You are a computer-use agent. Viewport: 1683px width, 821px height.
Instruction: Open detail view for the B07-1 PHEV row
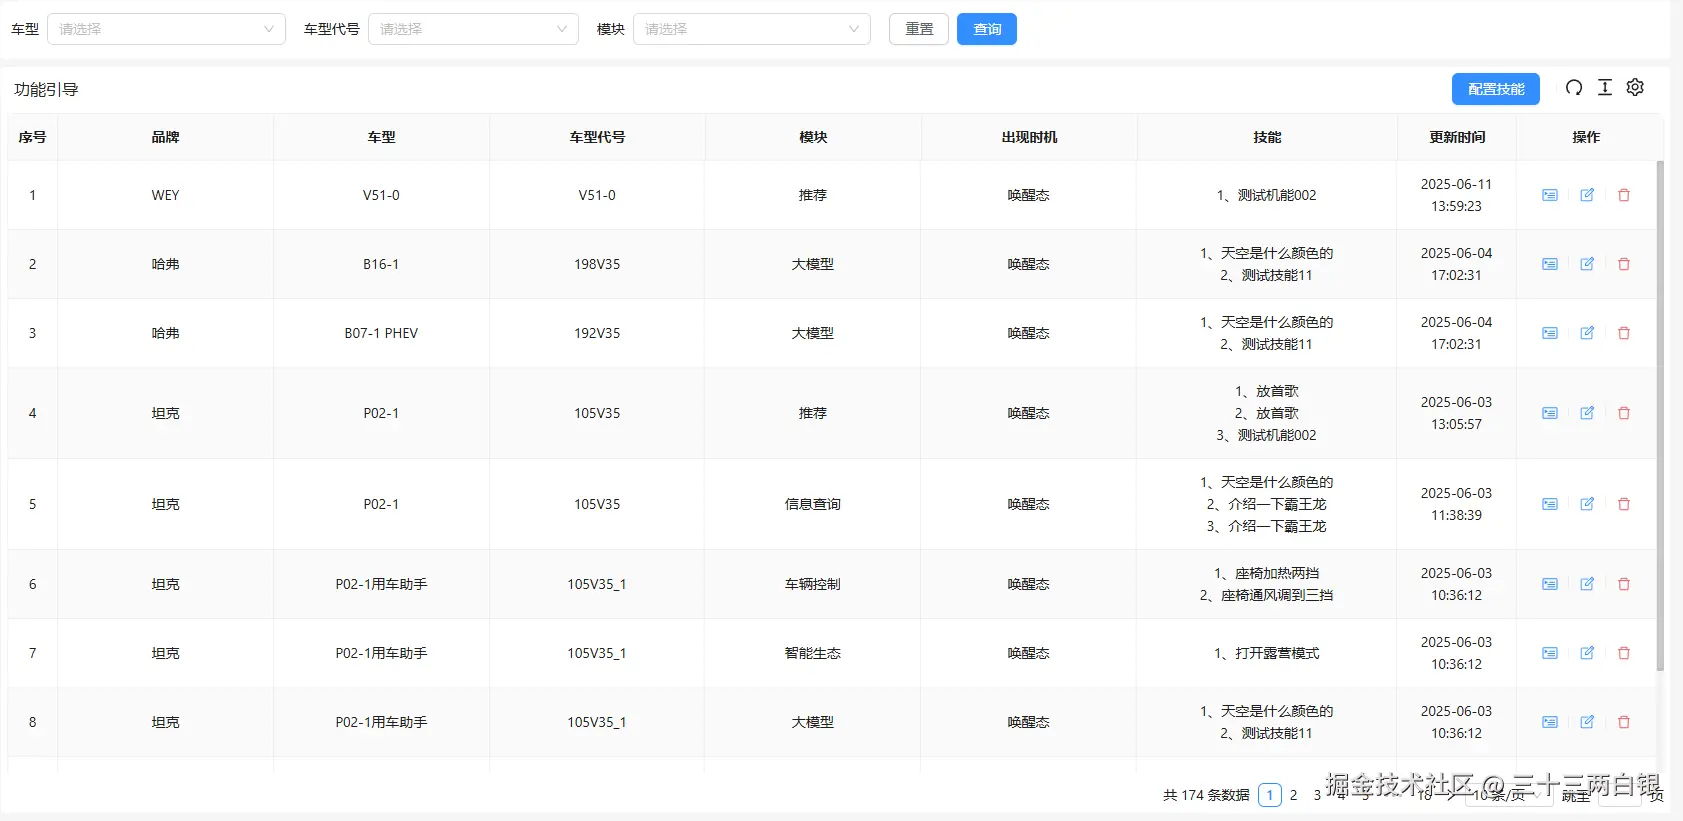[x=1549, y=333]
